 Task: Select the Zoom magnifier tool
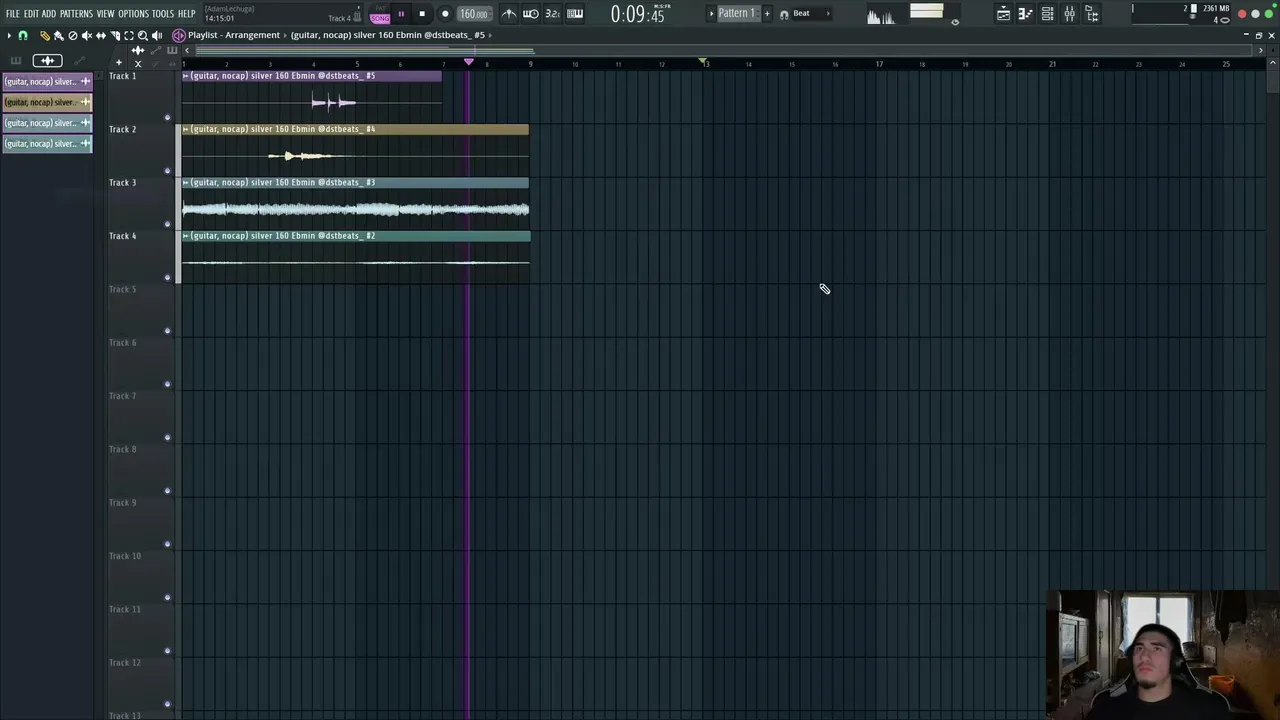pos(143,36)
